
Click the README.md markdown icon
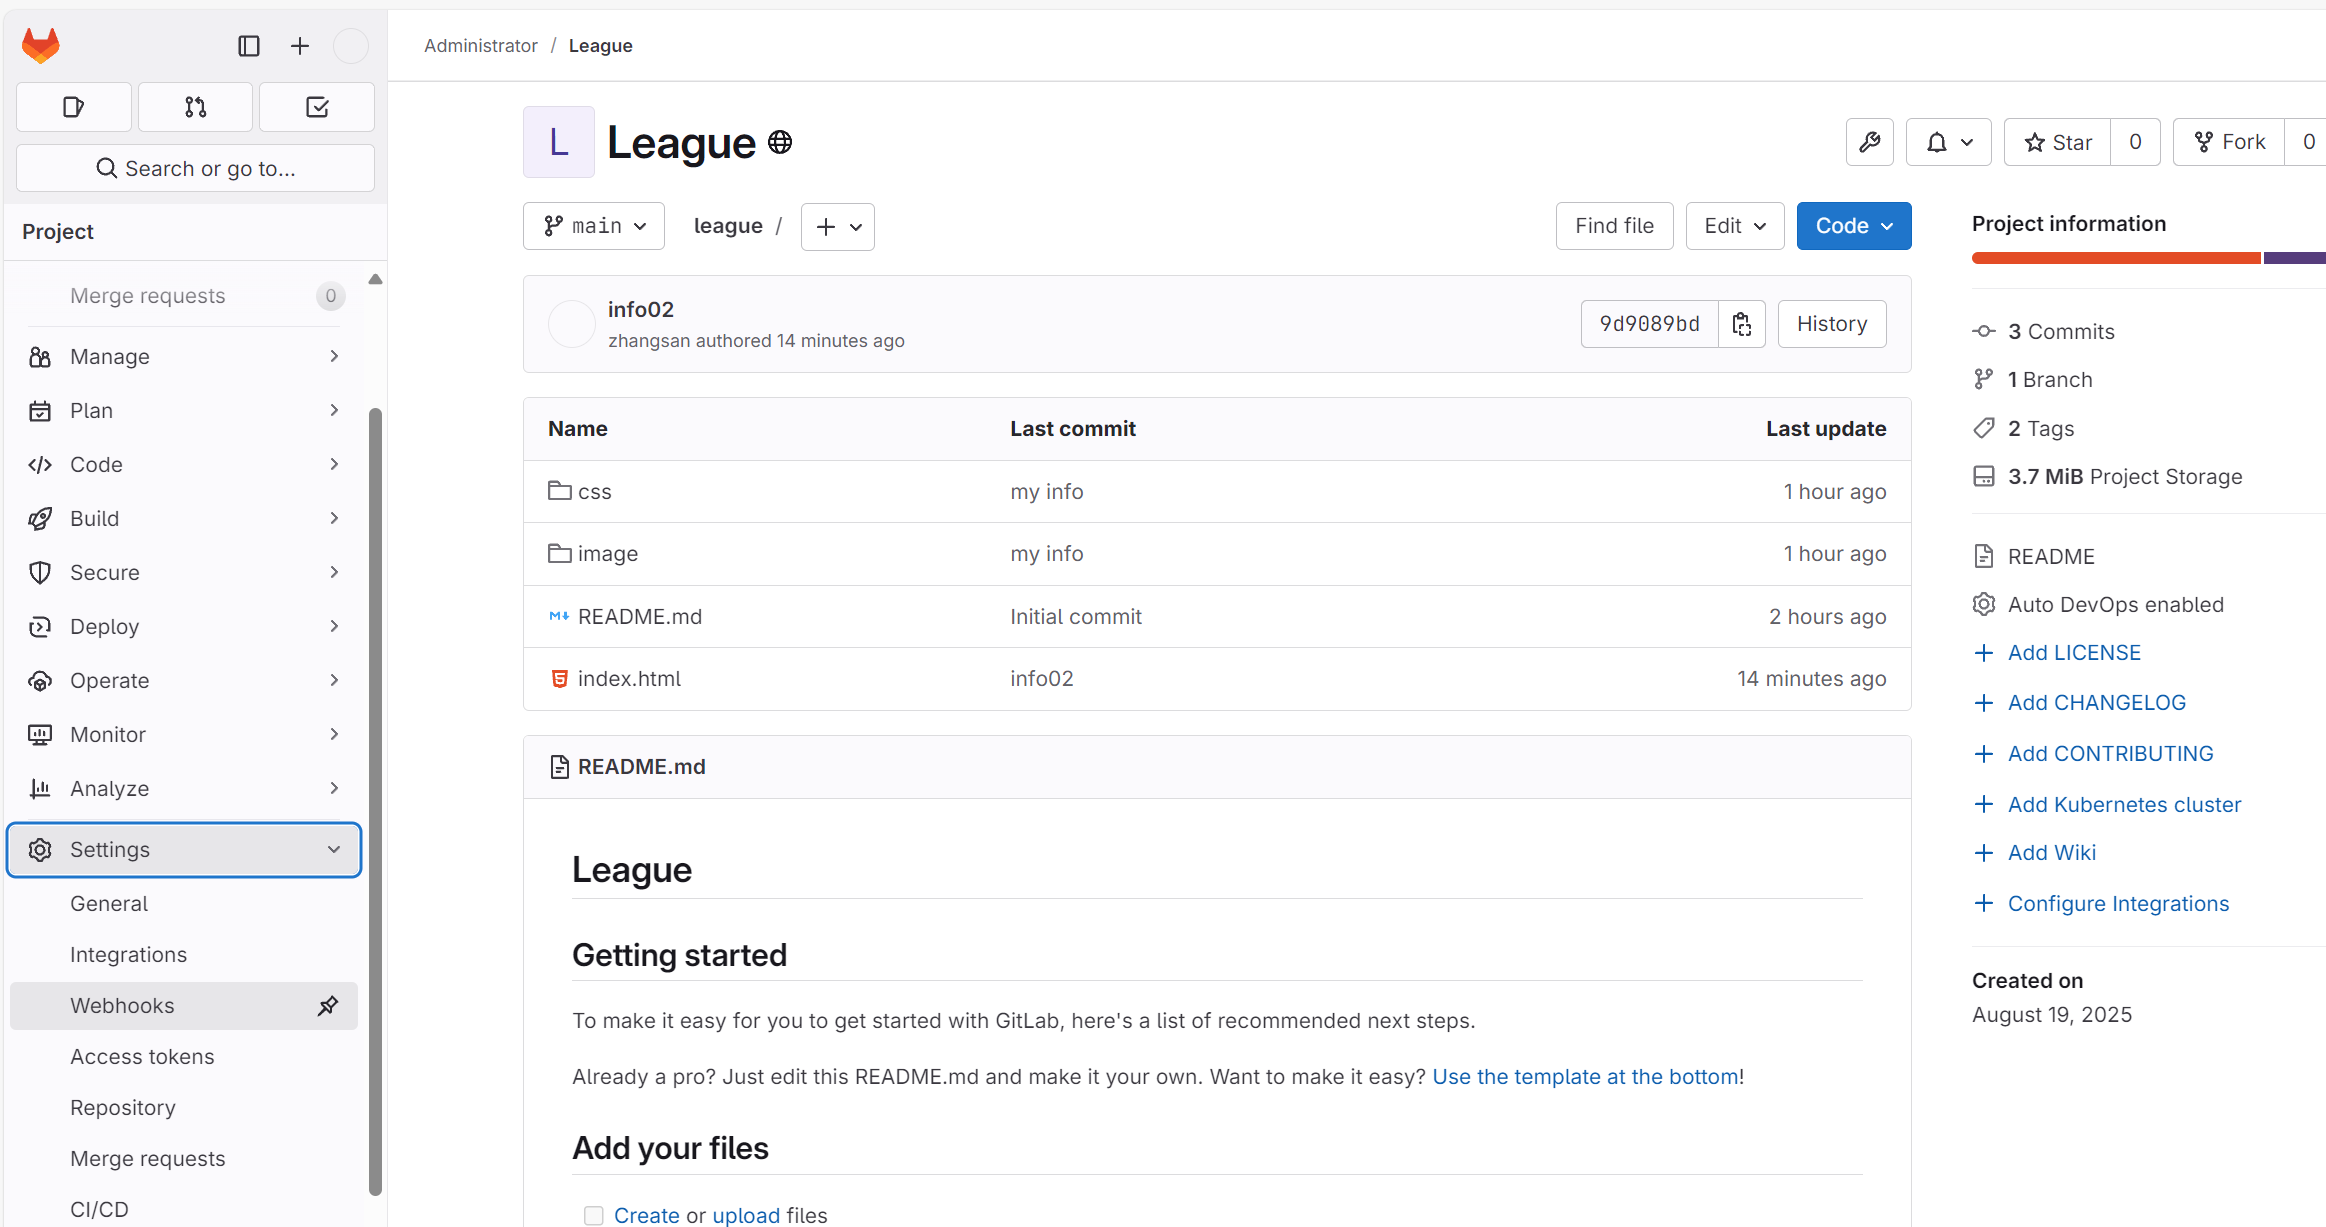click(559, 616)
